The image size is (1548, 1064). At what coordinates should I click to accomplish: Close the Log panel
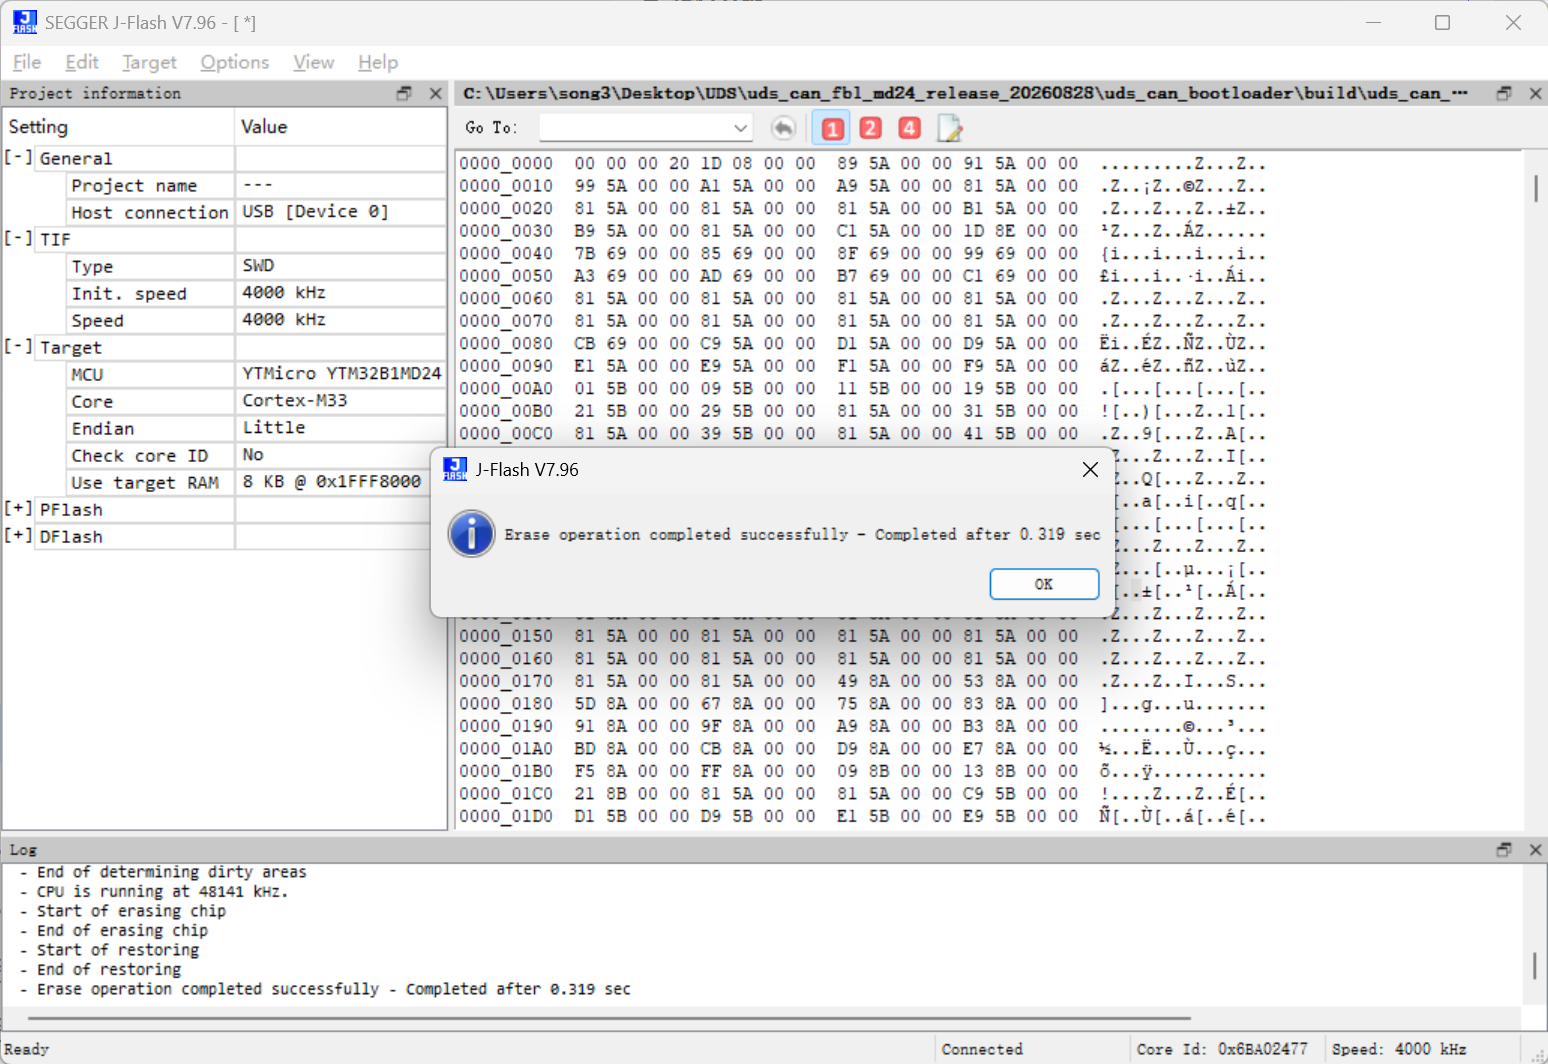[x=1535, y=849]
